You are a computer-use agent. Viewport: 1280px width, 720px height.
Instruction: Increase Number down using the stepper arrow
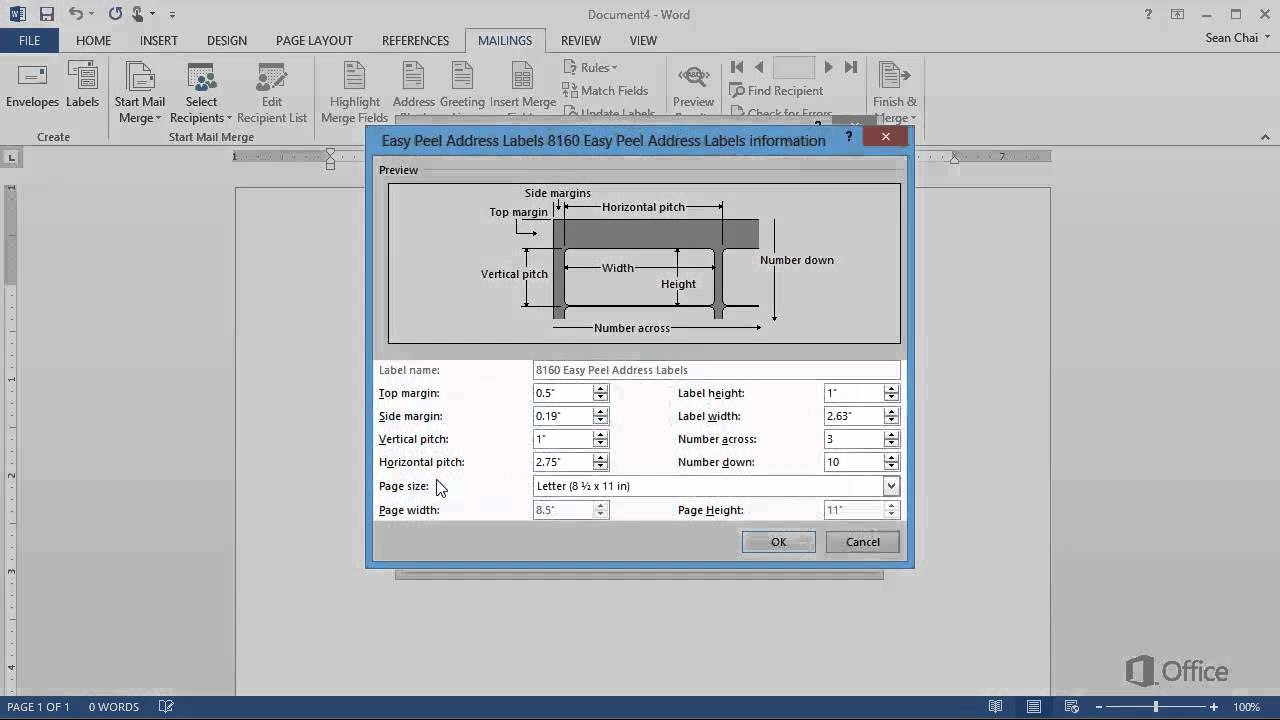coord(891,458)
